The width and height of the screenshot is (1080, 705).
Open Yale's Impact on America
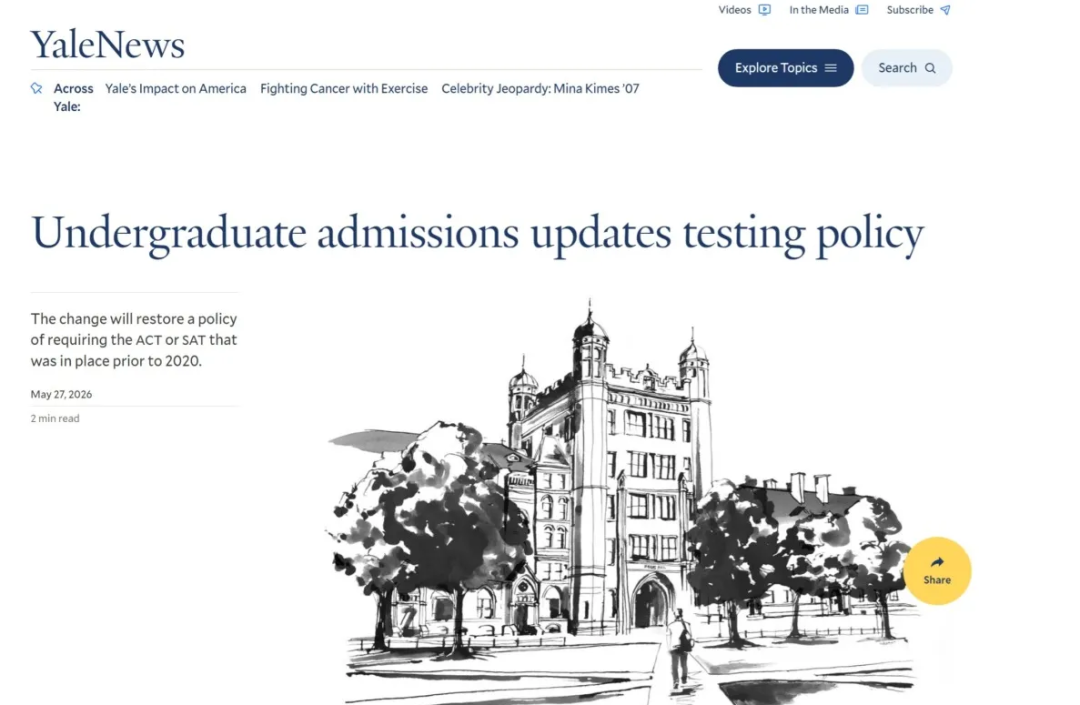click(x=176, y=88)
